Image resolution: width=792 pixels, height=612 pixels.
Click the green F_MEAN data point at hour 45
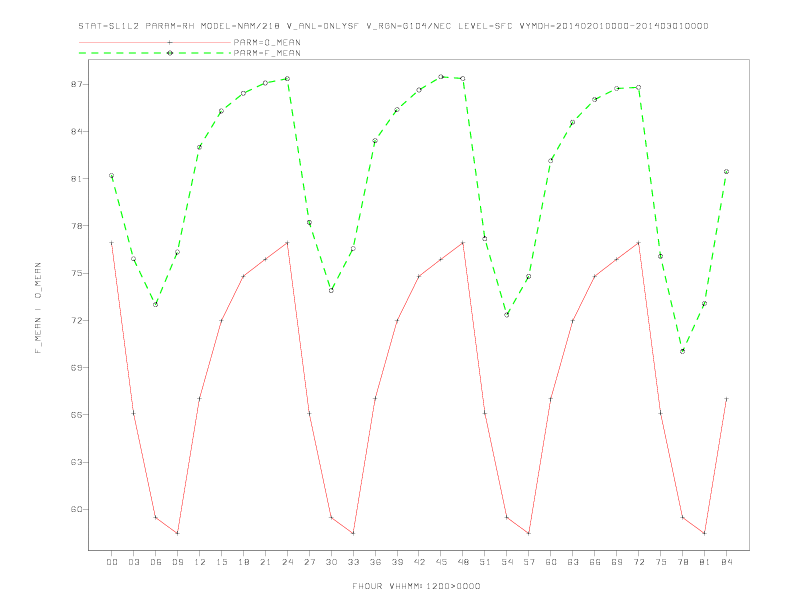[441, 77]
